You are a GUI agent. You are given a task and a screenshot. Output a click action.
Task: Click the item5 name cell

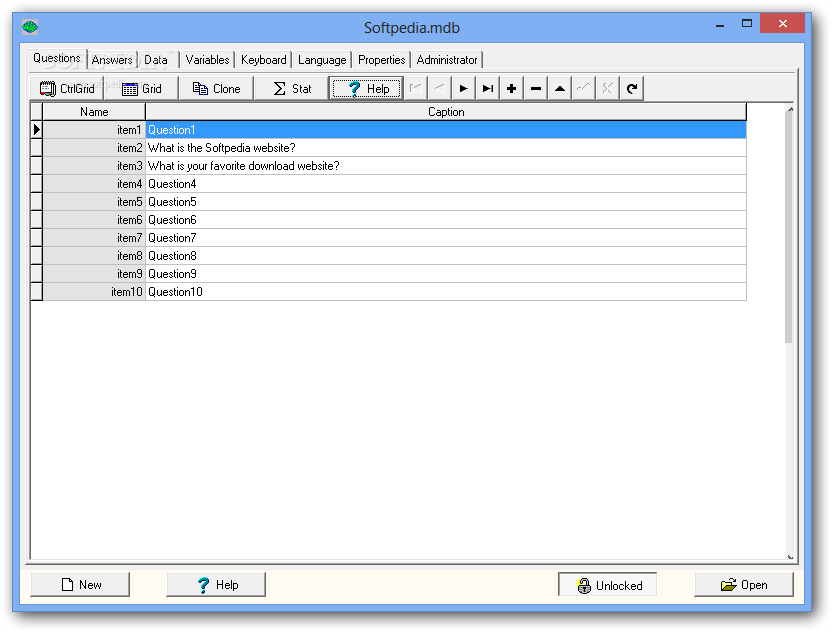click(94, 202)
